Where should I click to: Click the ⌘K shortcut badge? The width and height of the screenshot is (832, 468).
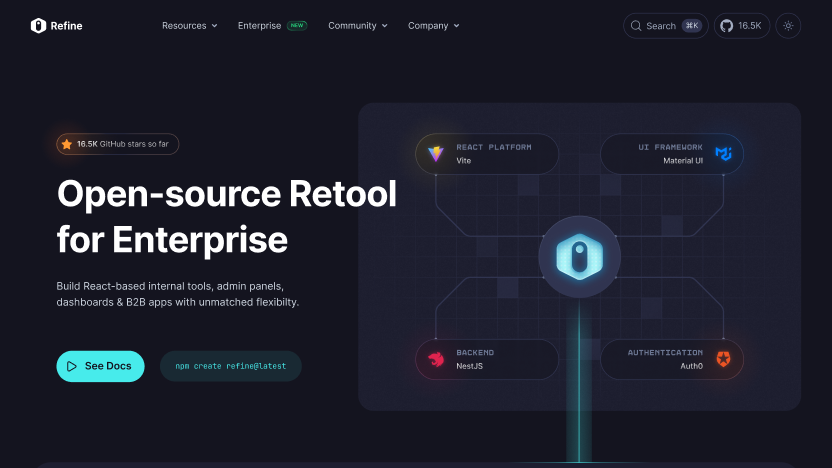692,25
